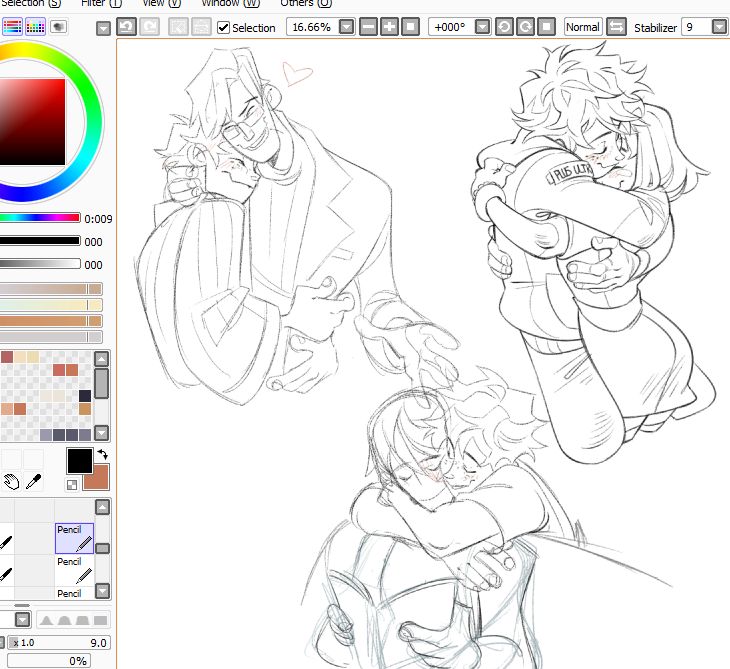Click the first tan color mixer bar
Image resolution: width=730 pixels, height=669 pixels.
[51, 289]
